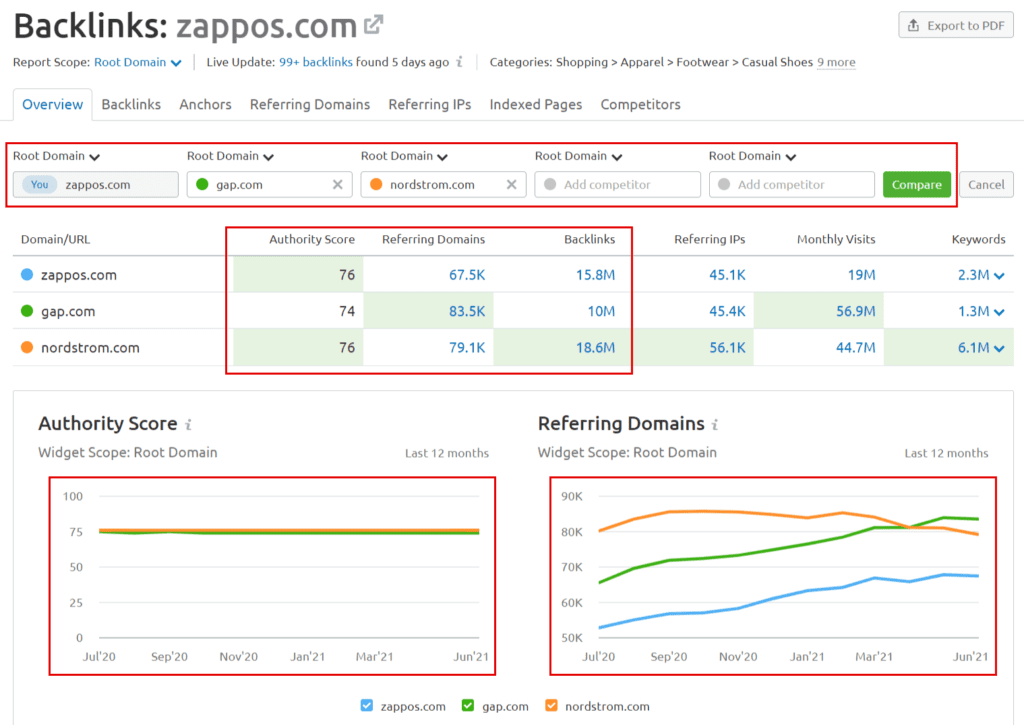Open the Indexed Pages tab
This screenshot has width=1024, height=725.
click(536, 105)
